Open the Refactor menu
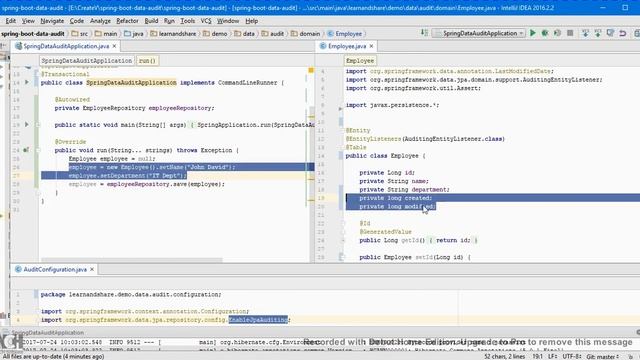This screenshot has width=640, height=360. click(127, 21)
